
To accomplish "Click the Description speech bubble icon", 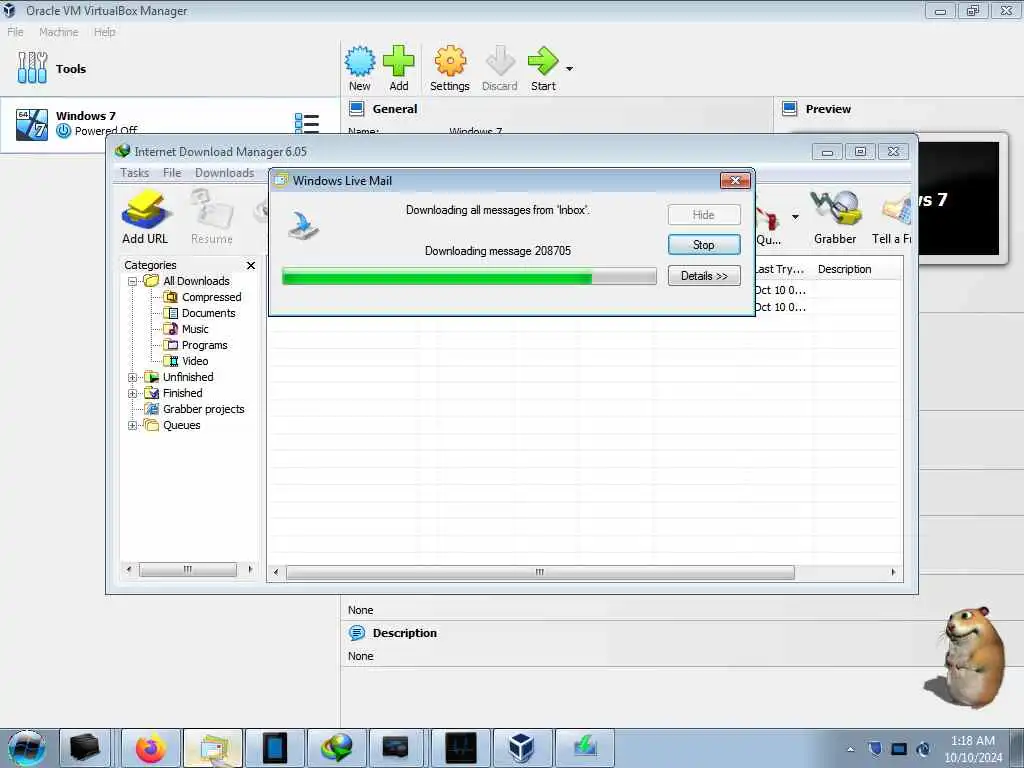I will 357,633.
